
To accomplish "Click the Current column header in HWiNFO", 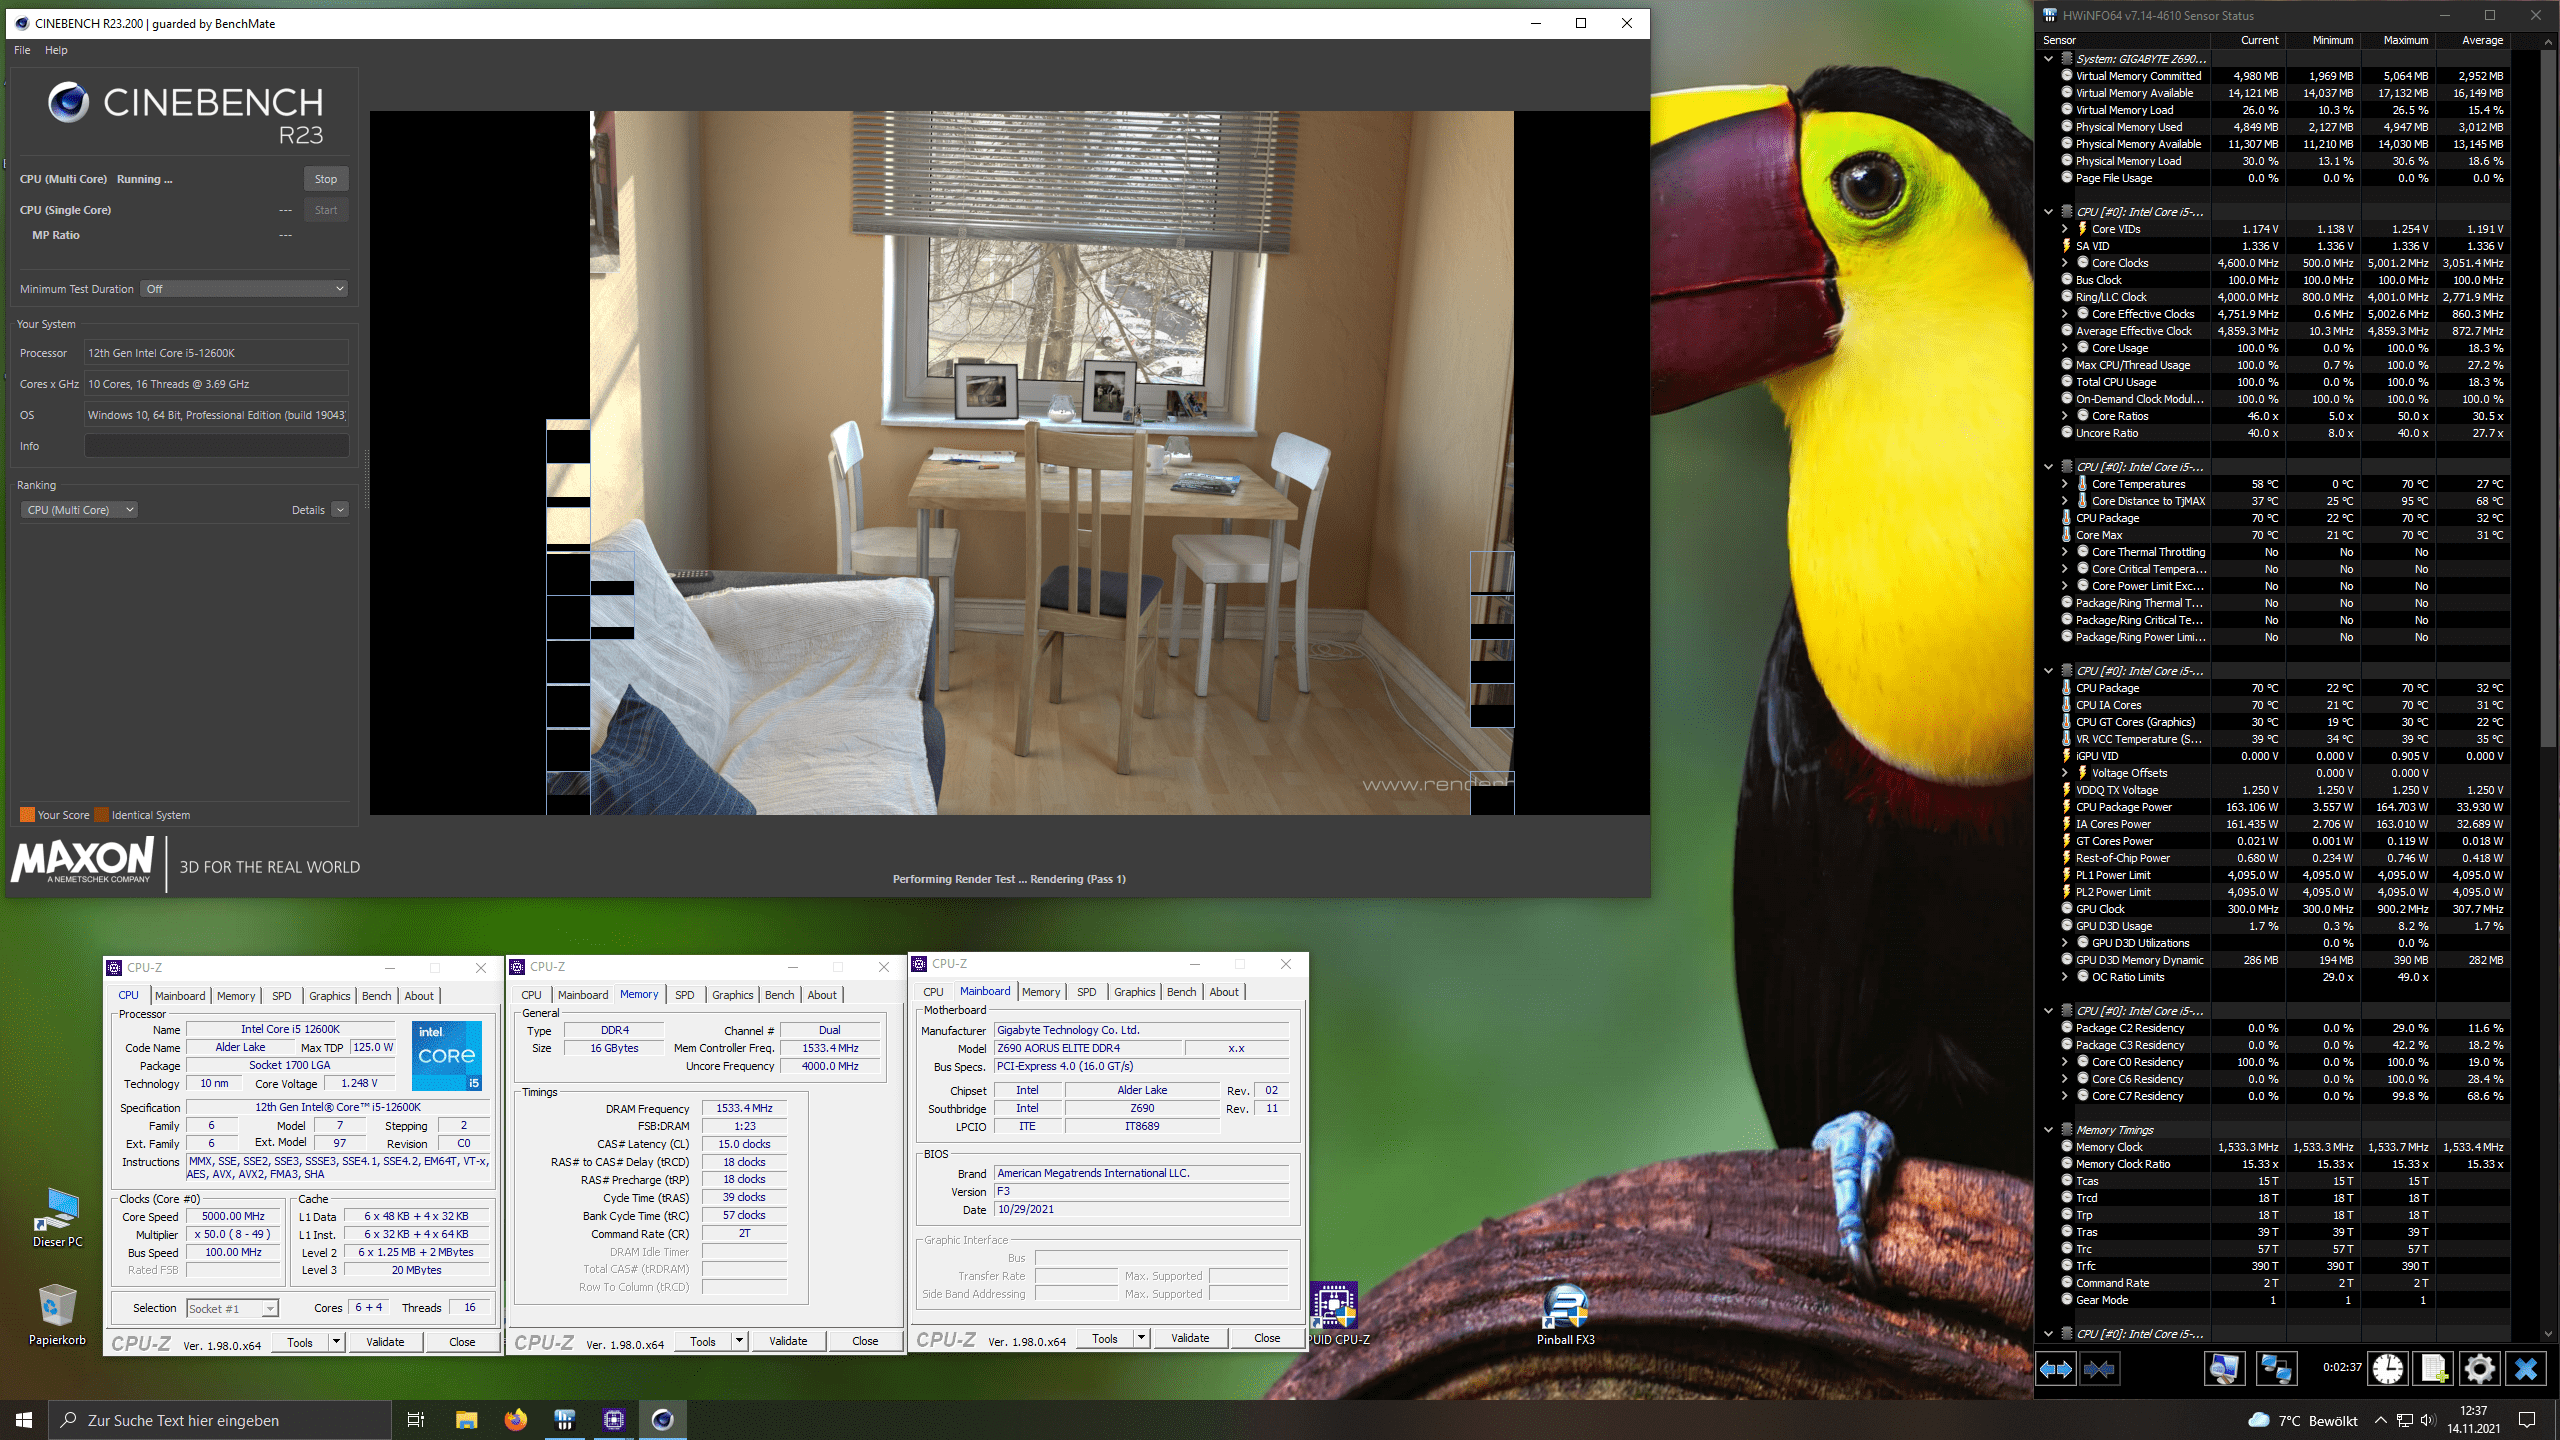I will click(2248, 40).
